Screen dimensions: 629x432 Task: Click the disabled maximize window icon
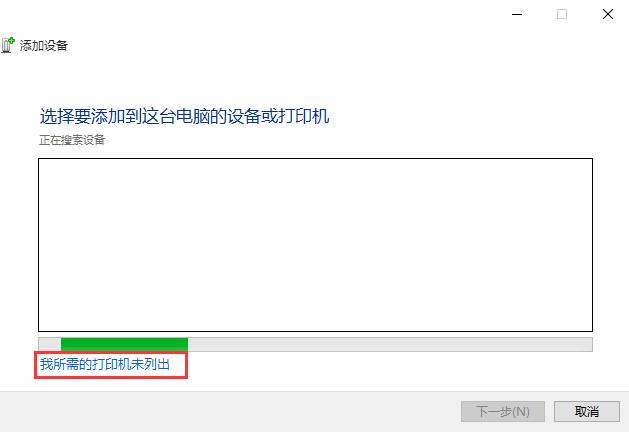coord(562,14)
